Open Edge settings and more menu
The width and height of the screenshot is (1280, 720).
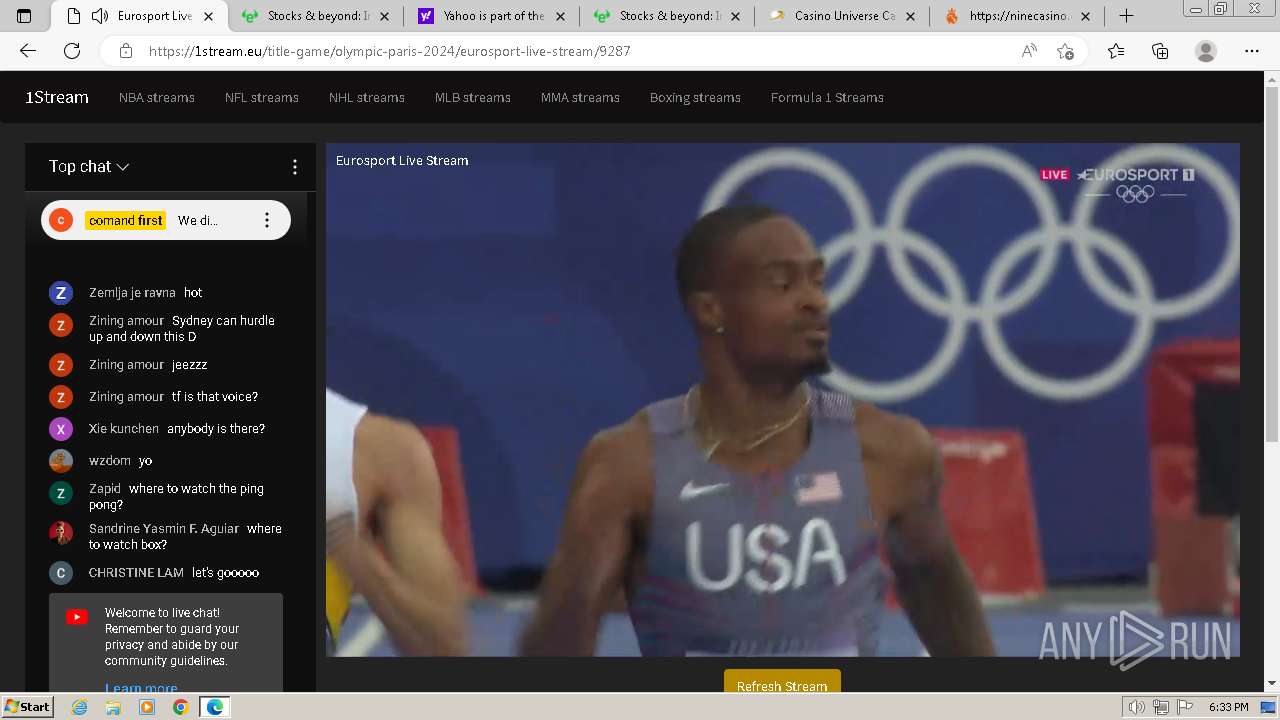point(1252,51)
